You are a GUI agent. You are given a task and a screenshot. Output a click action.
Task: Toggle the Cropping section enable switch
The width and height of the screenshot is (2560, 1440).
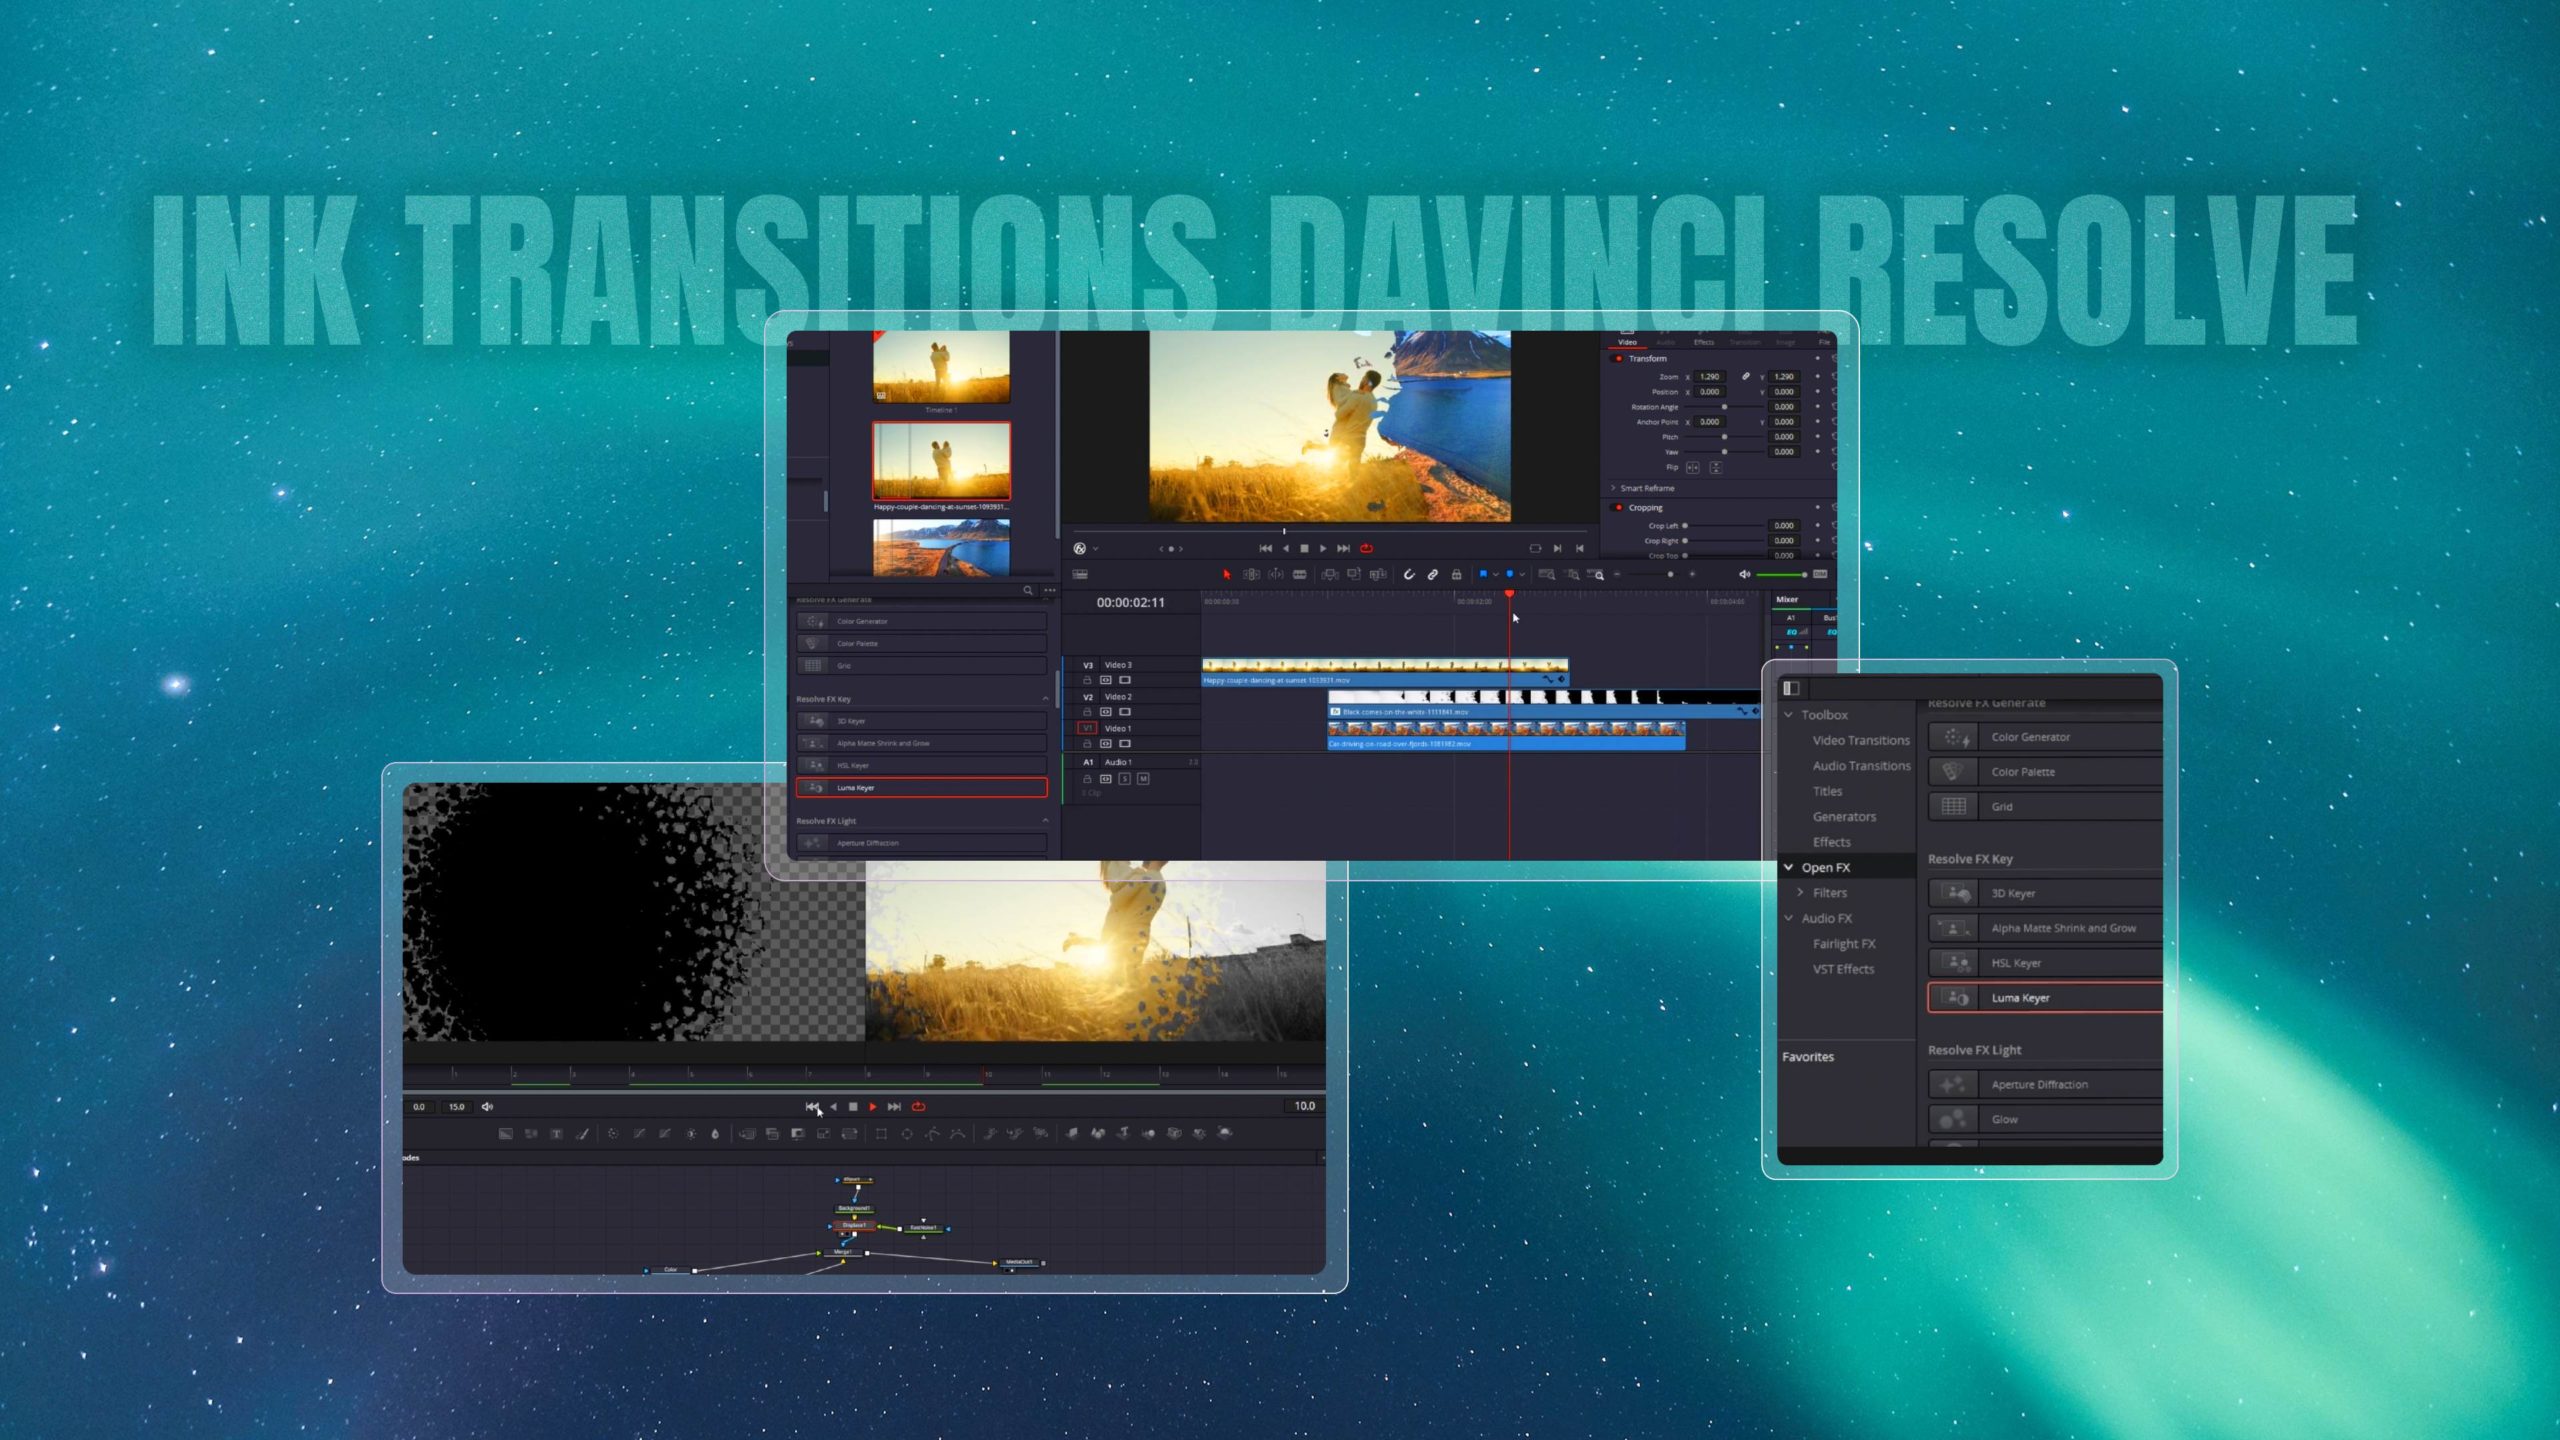pos(1619,507)
